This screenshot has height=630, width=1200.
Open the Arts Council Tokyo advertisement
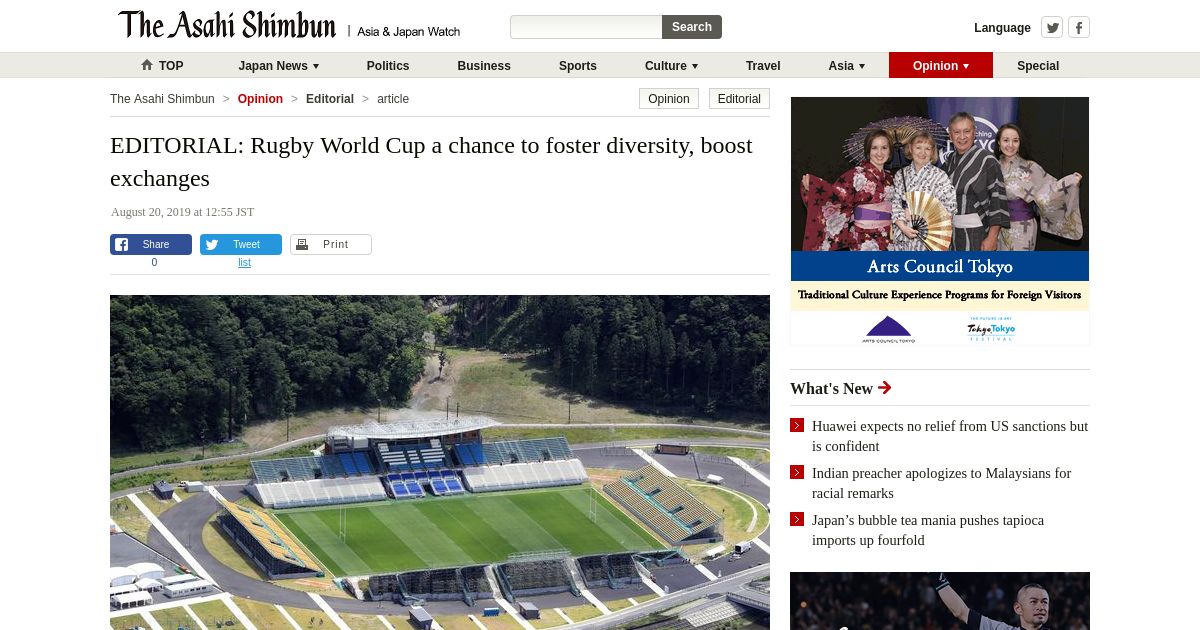(940, 221)
